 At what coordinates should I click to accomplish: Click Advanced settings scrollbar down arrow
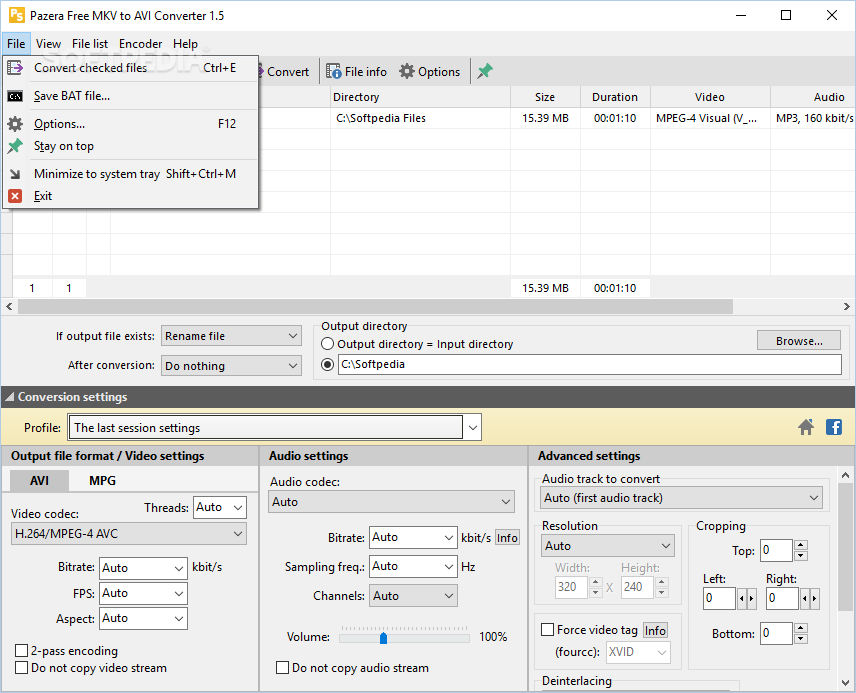[845, 683]
